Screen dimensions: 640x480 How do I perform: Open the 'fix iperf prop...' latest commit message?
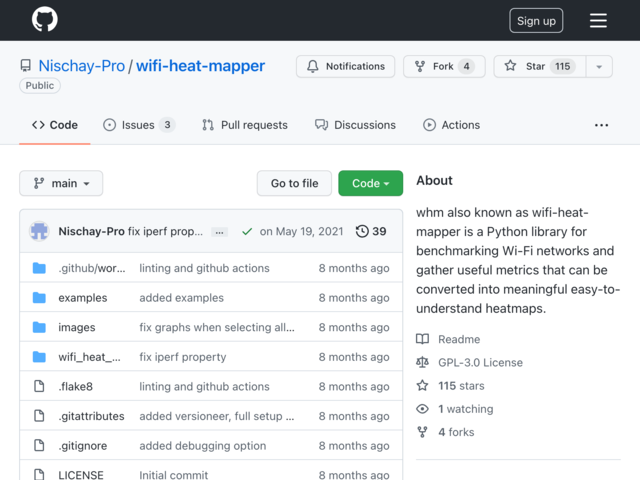(x=165, y=231)
